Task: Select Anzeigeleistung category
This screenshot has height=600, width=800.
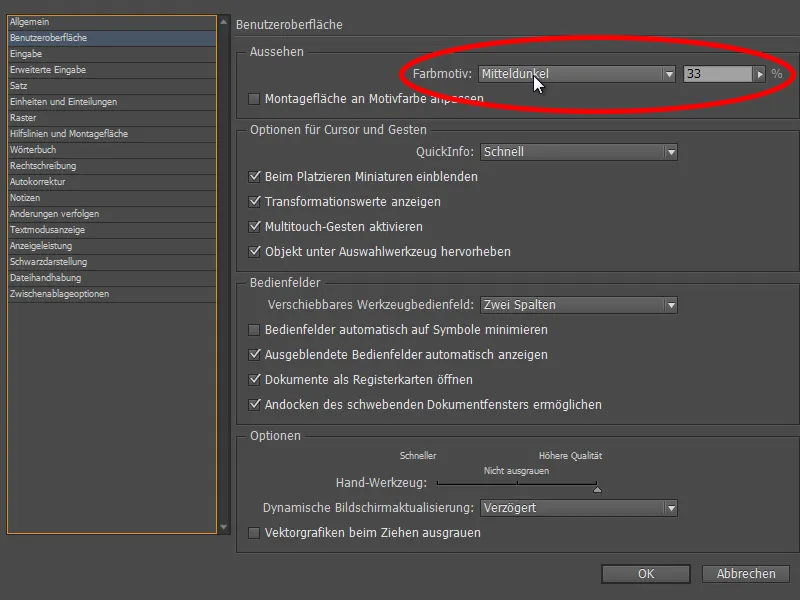Action: click(112, 246)
